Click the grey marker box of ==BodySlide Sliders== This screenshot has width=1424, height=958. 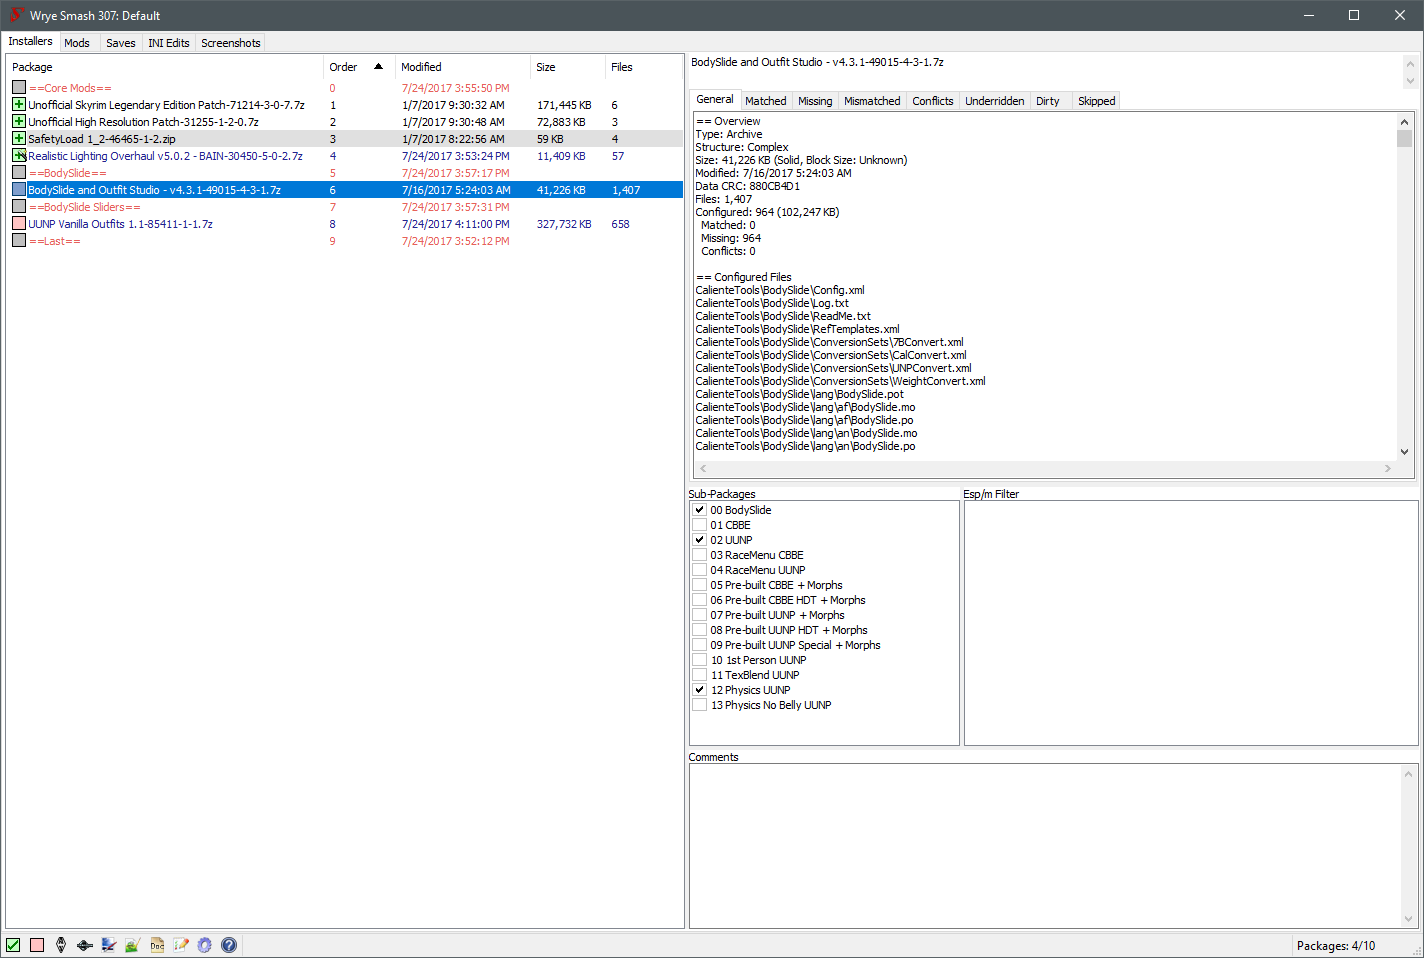pos(19,206)
